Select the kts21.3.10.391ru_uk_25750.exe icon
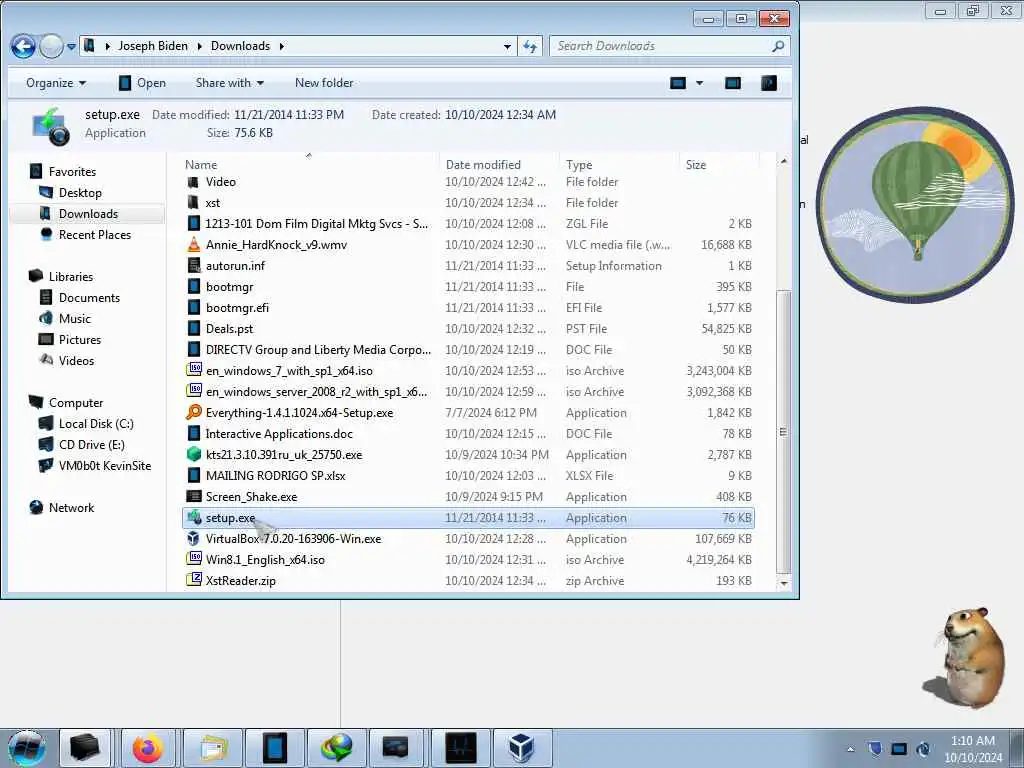 [194, 455]
